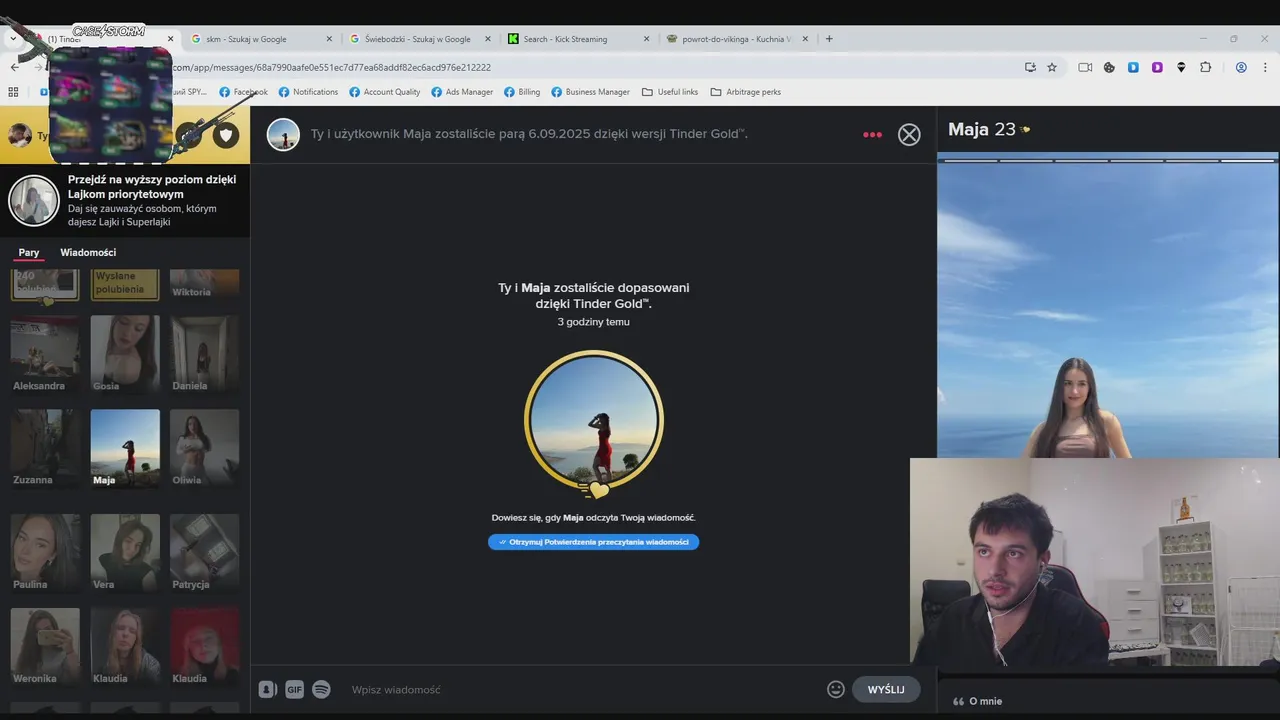Open the Extensions puzzle icon
The image size is (1280, 720).
click(1205, 67)
